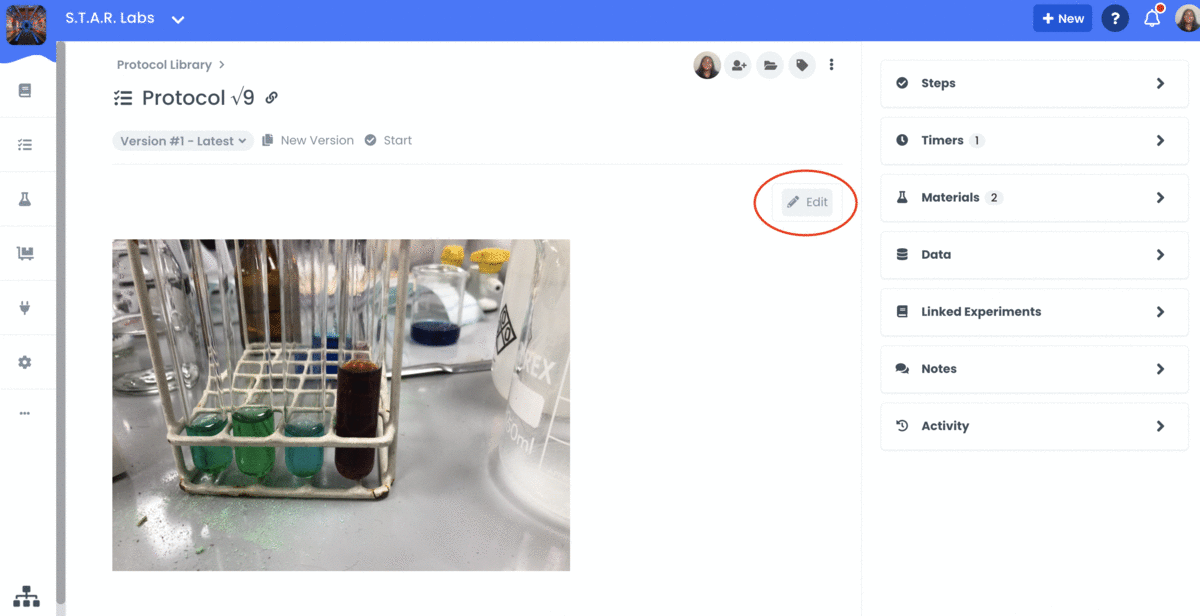This screenshot has height=616, width=1200.
Task: Expand the Materials panel
Action: click(x=1034, y=197)
